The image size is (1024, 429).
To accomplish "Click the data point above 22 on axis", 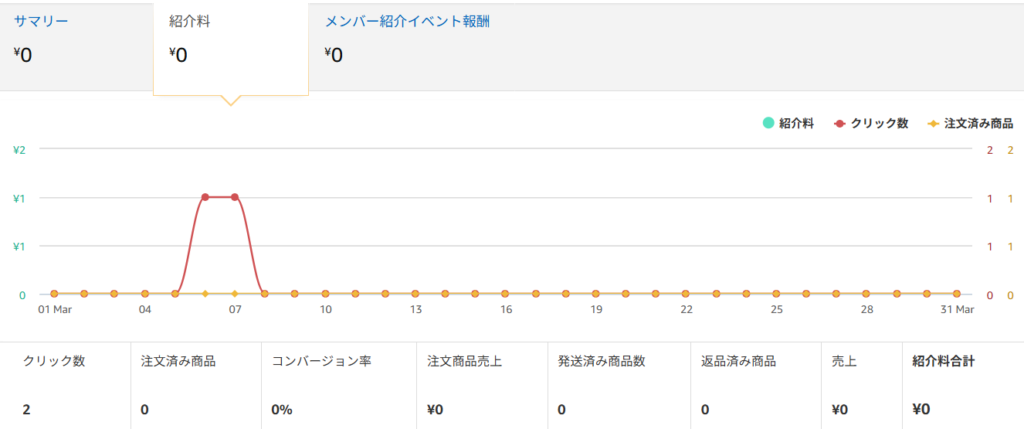I will (x=686, y=294).
